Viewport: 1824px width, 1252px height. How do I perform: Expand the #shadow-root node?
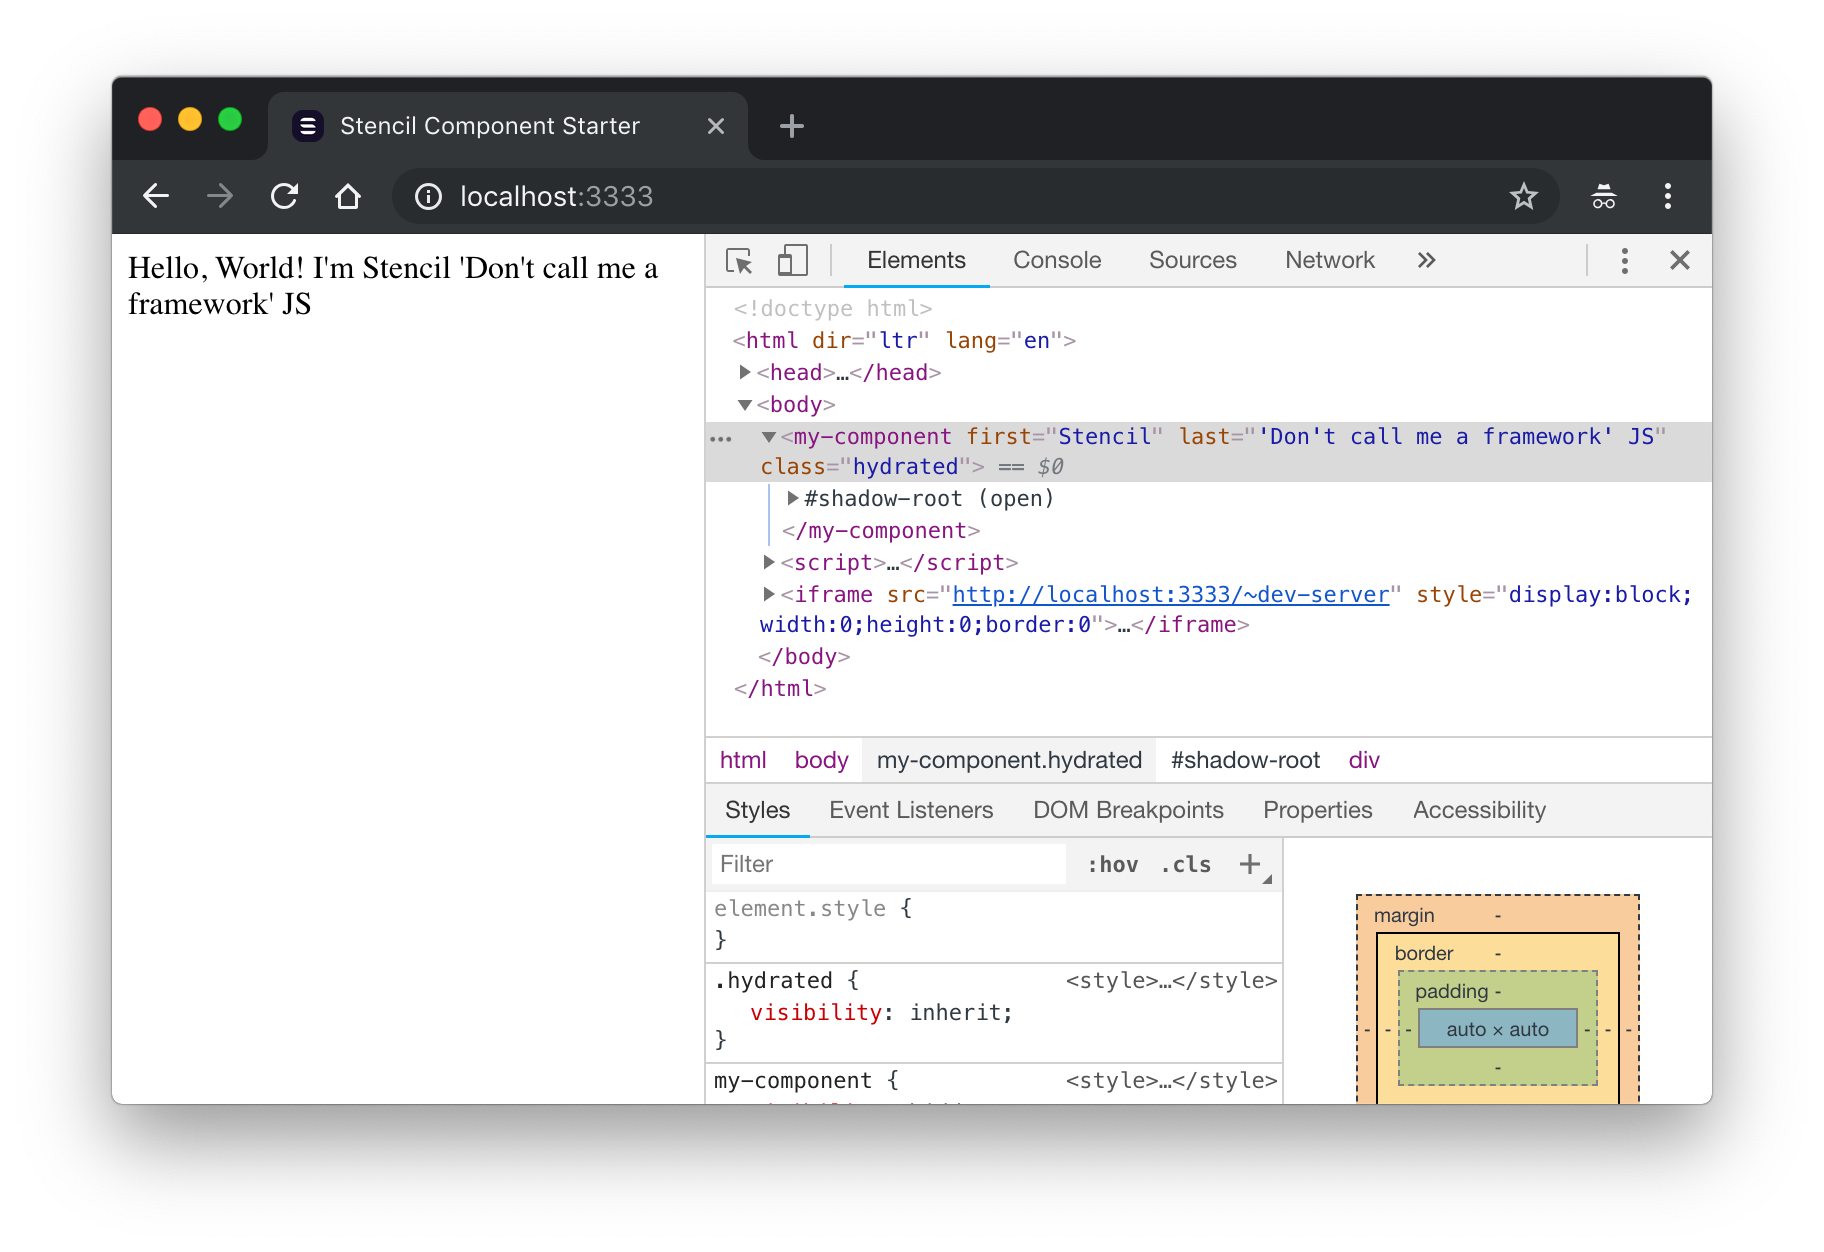[793, 498]
